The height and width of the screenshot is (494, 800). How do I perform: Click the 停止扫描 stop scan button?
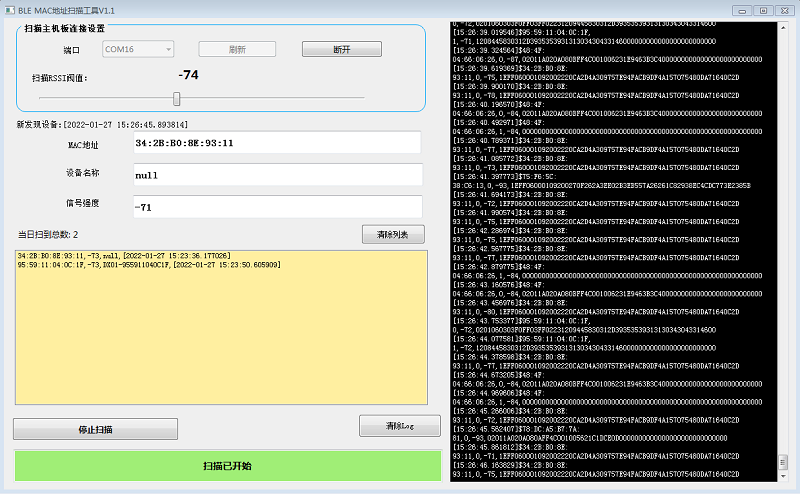pos(95,429)
